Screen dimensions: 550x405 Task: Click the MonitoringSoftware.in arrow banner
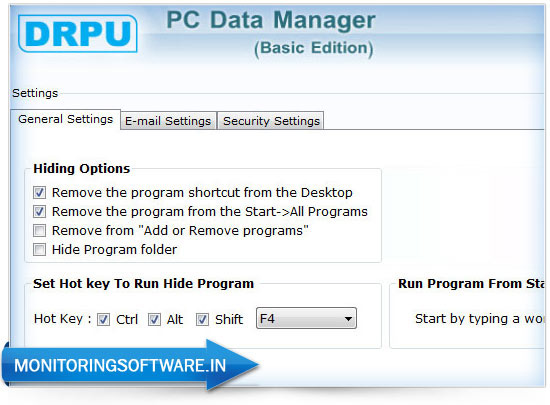(x=130, y=365)
